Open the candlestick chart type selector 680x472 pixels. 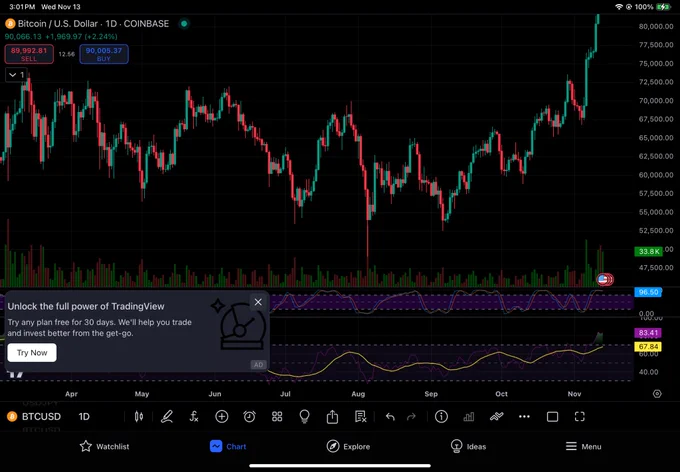[139, 417]
